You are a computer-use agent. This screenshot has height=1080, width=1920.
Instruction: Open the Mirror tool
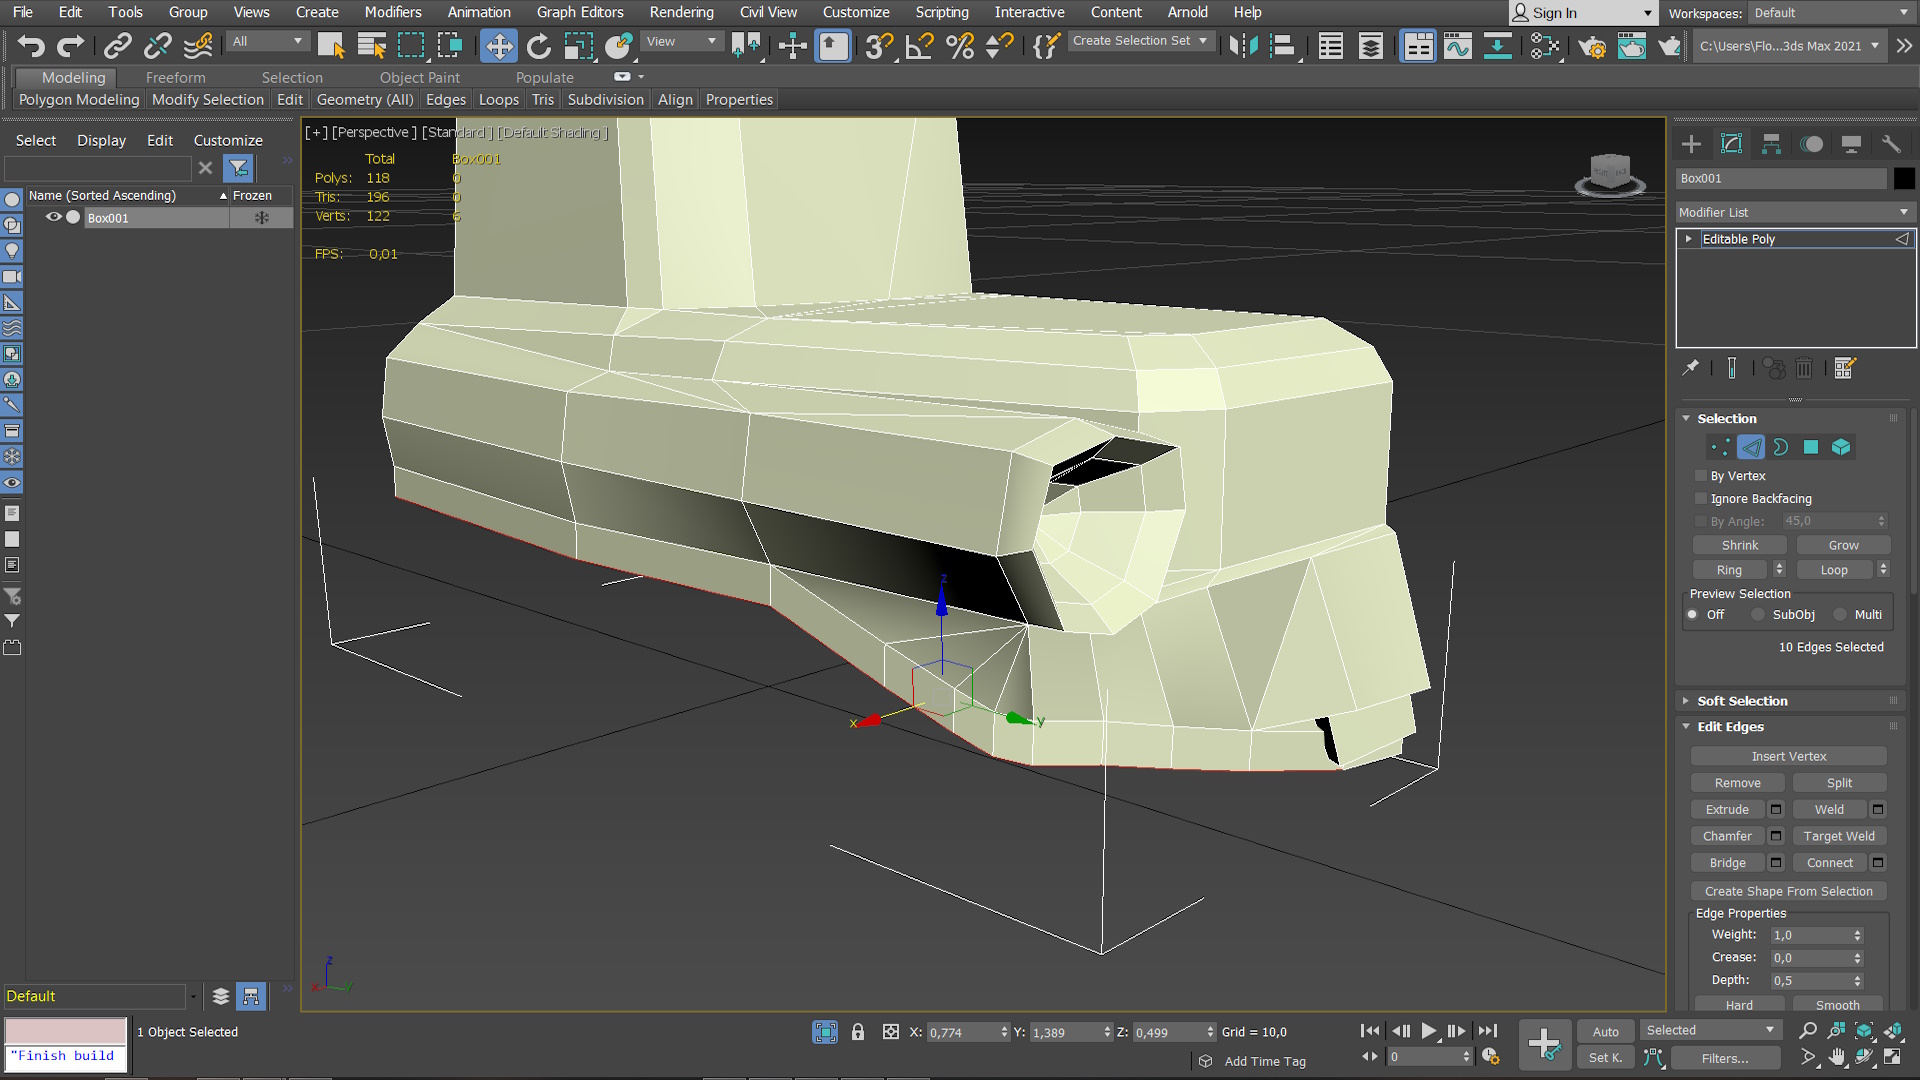pos(1243,46)
